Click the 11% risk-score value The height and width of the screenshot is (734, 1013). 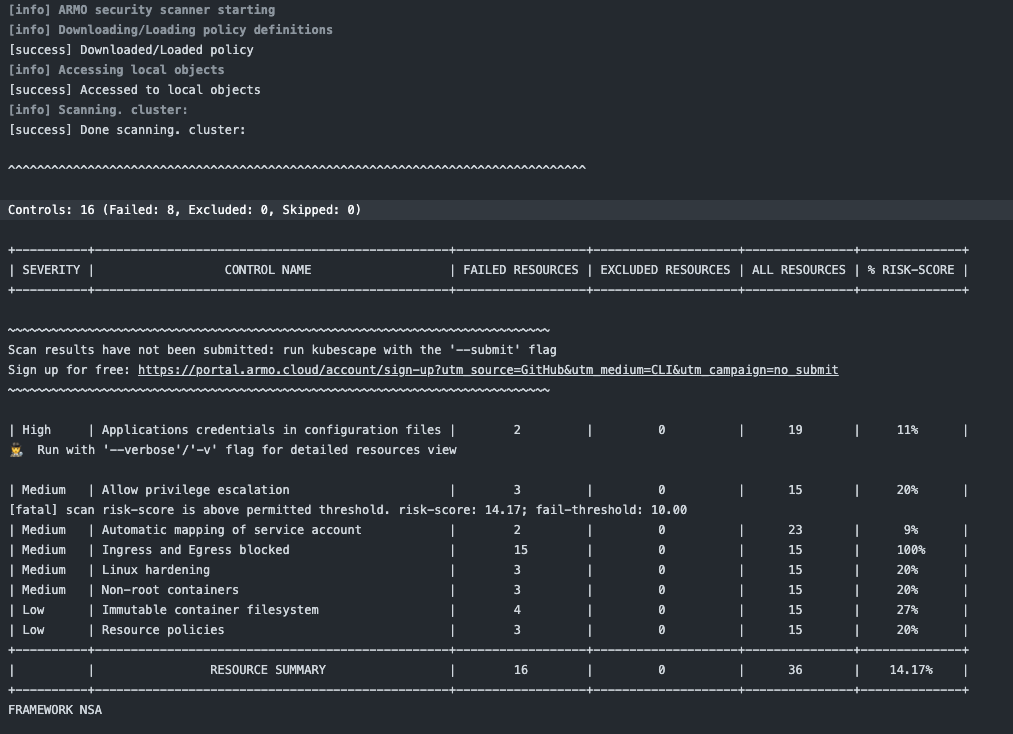[x=907, y=430]
